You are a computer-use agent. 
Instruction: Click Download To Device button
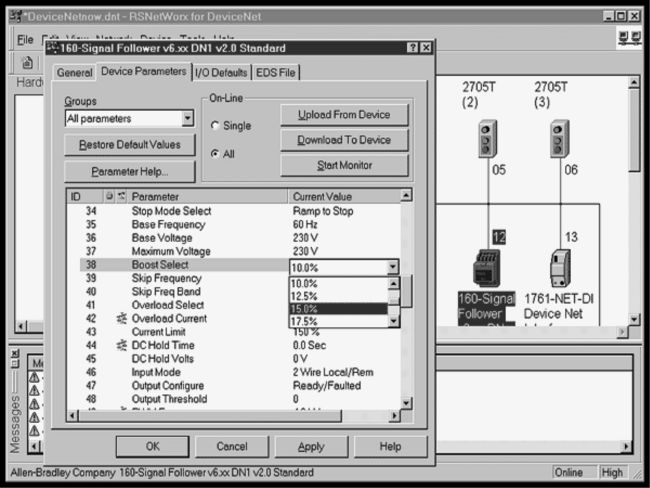[x=344, y=140]
